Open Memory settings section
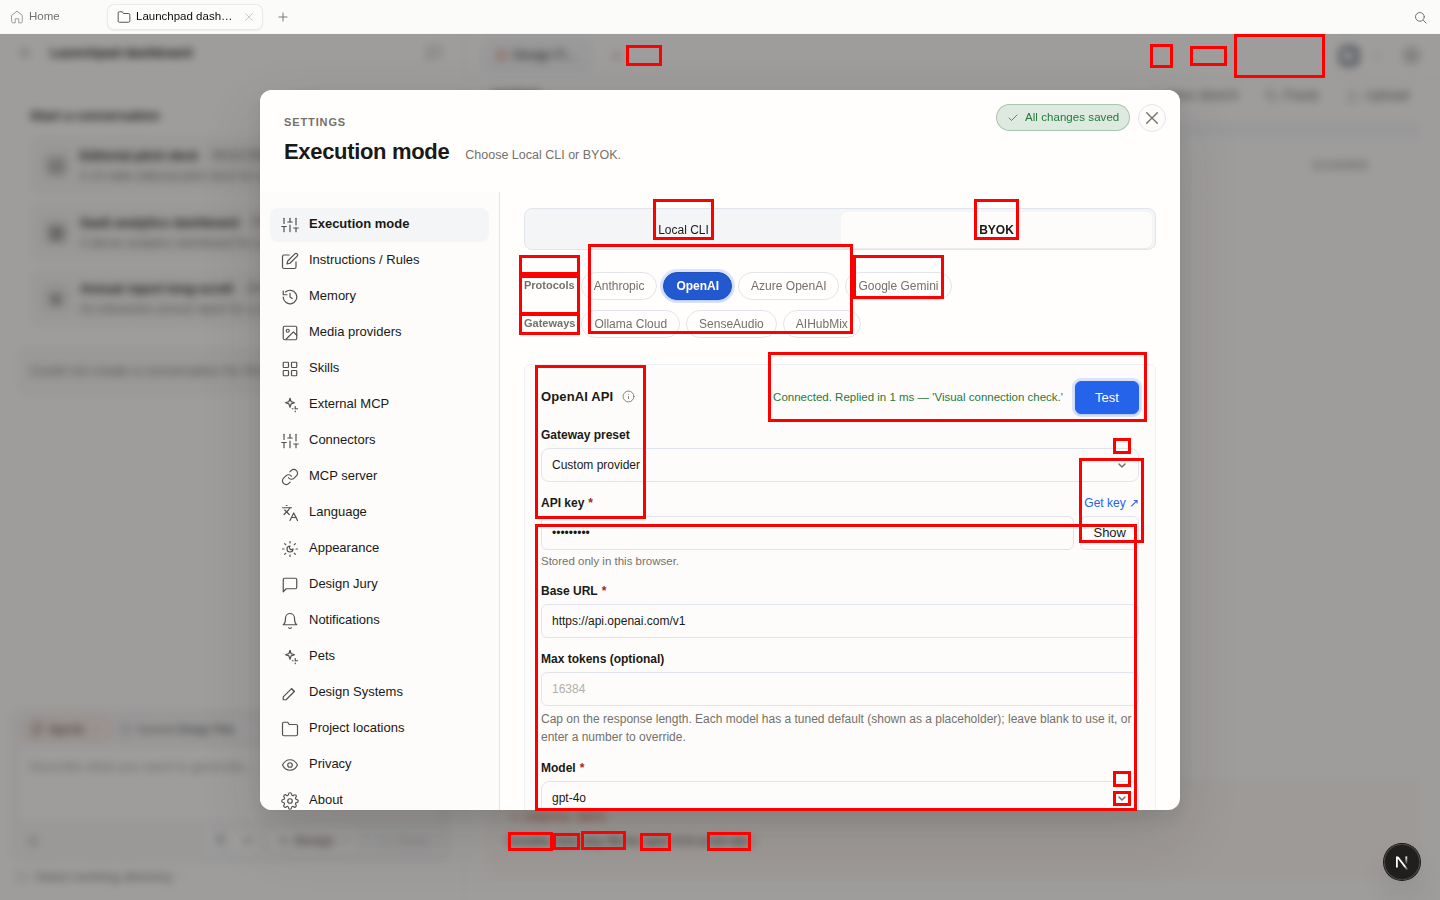This screenshot has height=900, width=1440. coord(379,296)
